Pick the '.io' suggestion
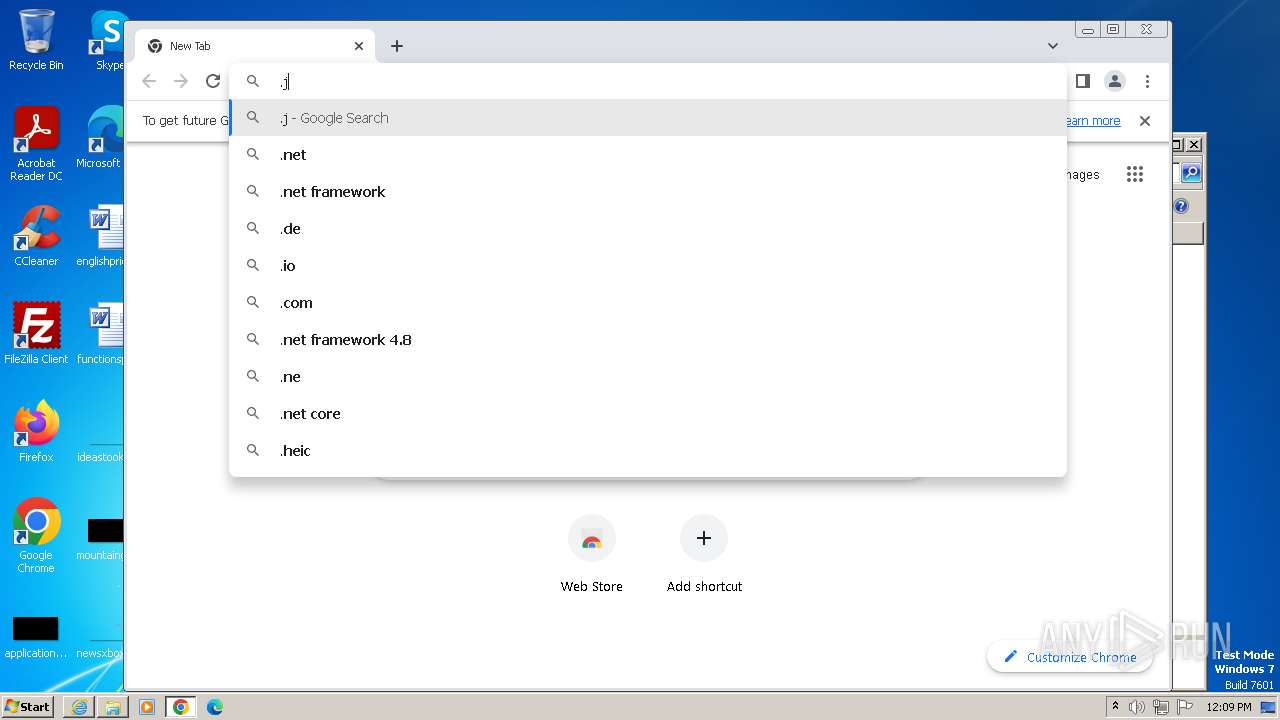Image resolution: width=1280 pixels, height=720 pixels. click(648, 266)
